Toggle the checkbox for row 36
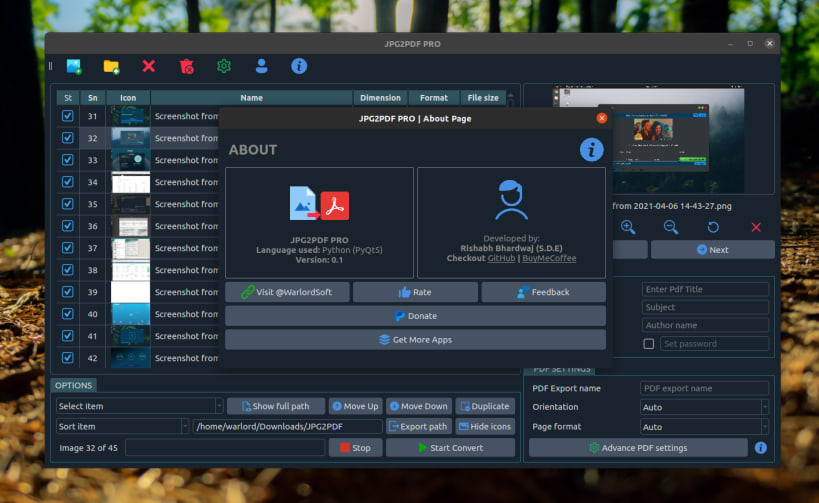The image size is (819, 503). tap(67, 226)
